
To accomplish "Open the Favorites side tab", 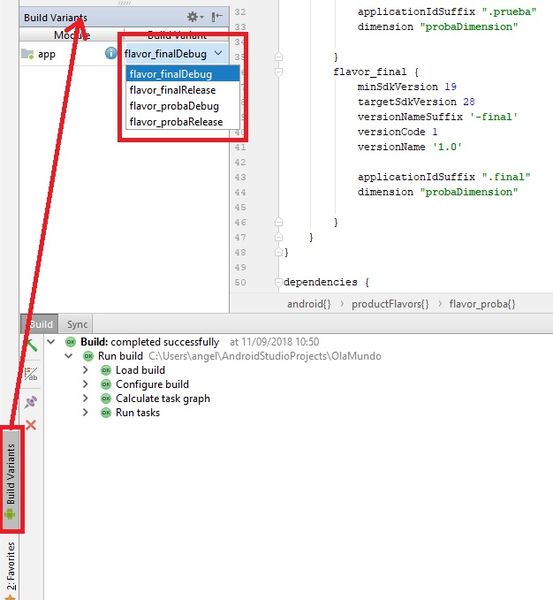I will pos(11,567).
